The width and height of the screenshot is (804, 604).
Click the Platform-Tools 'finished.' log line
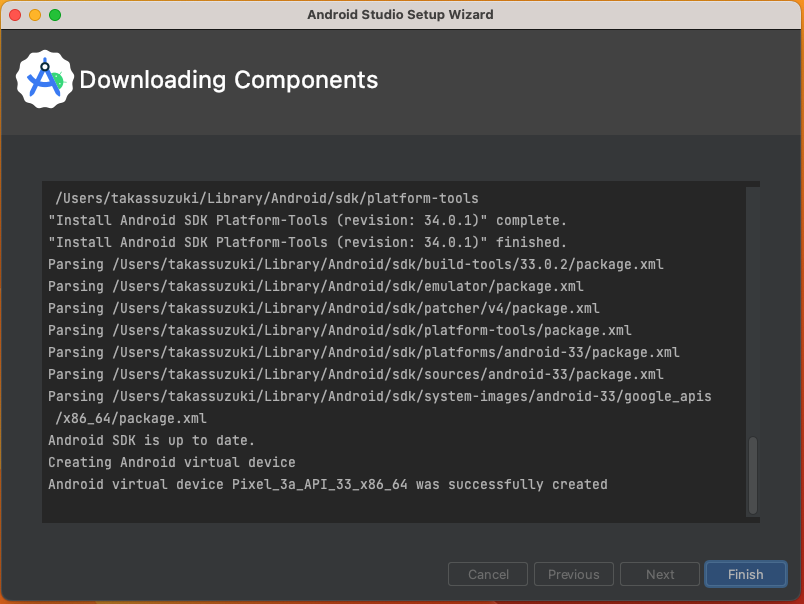pos(307,243)
